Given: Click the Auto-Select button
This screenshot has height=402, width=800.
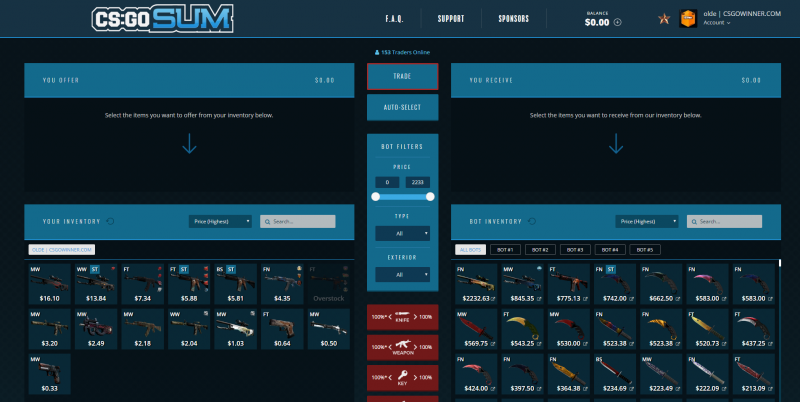Looking at the screenshot, I should pyautogui.click(x=402, y=108).
